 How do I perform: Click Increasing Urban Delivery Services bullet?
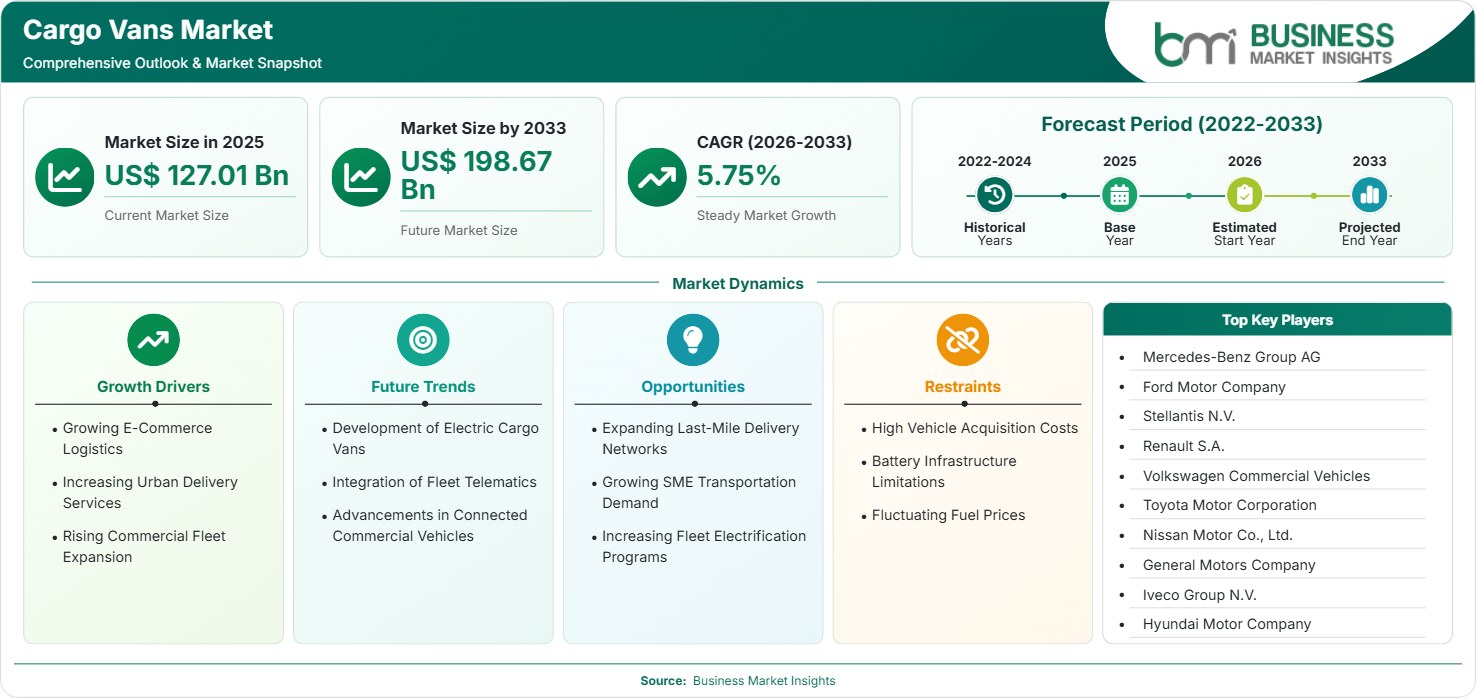(x=150, y=492)
